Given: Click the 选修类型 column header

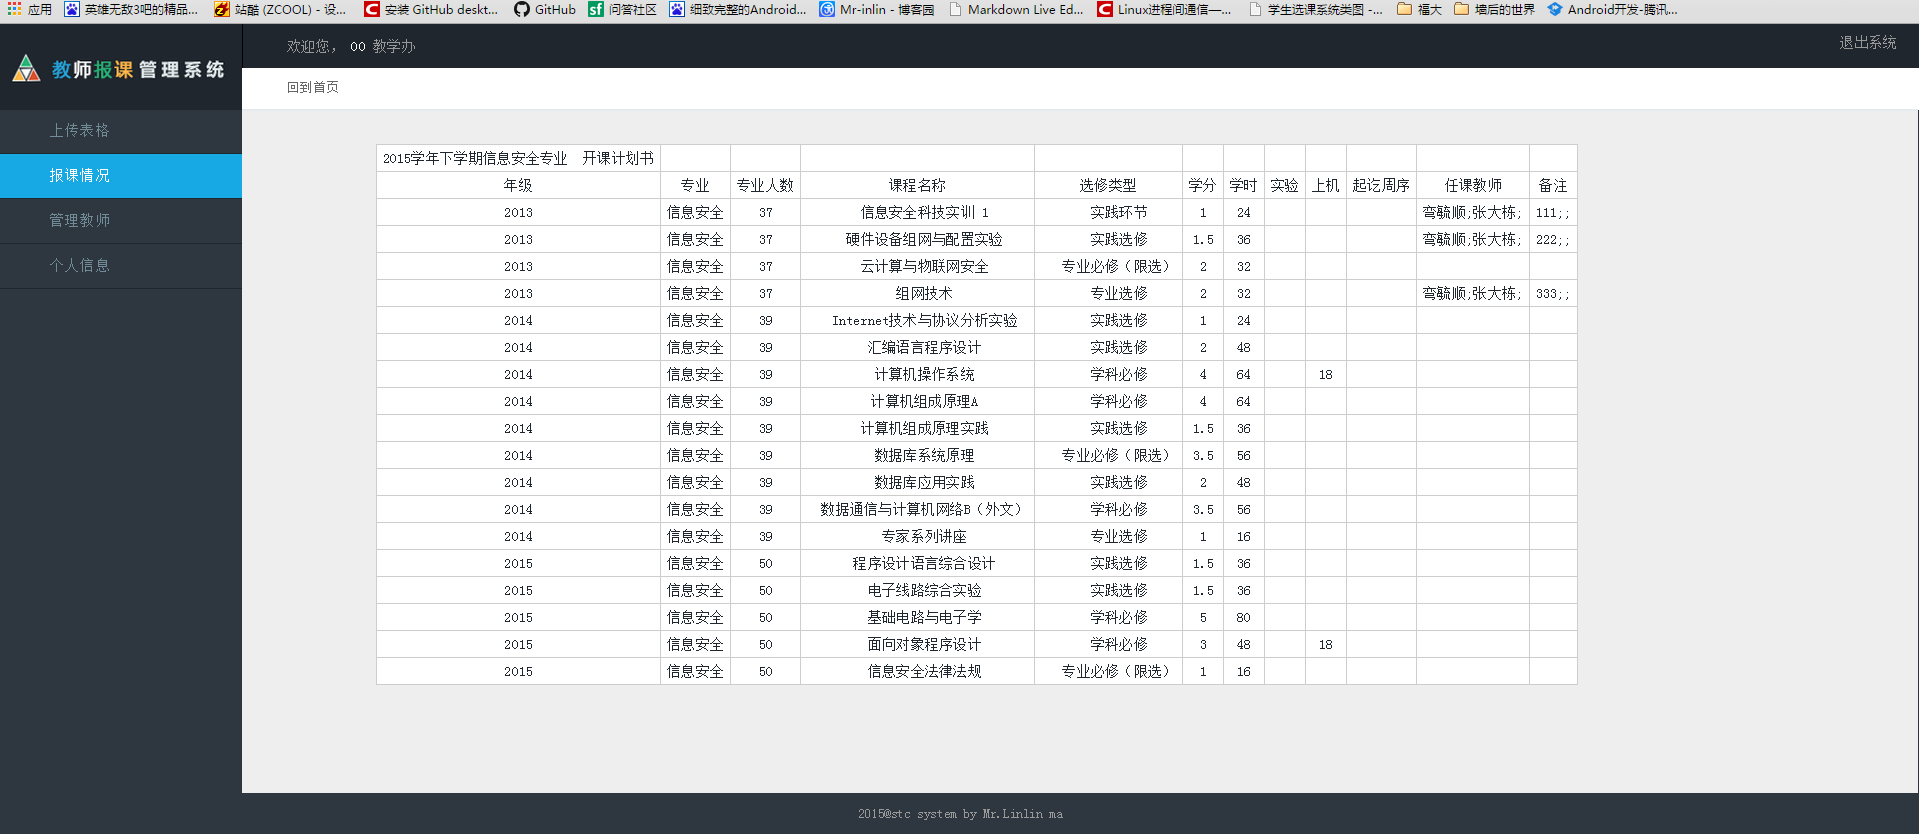Looking at the screenshot, I should click(x=1108, y=185).
